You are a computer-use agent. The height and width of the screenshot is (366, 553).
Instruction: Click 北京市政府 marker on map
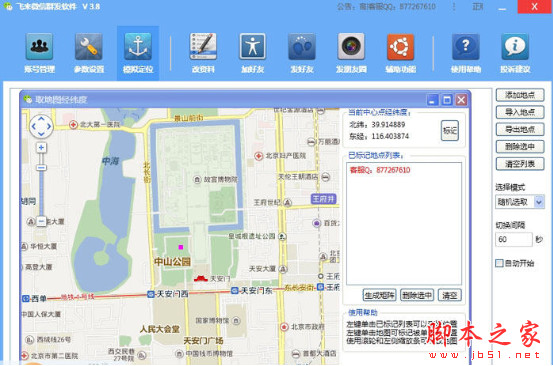(x=284, y=327)
